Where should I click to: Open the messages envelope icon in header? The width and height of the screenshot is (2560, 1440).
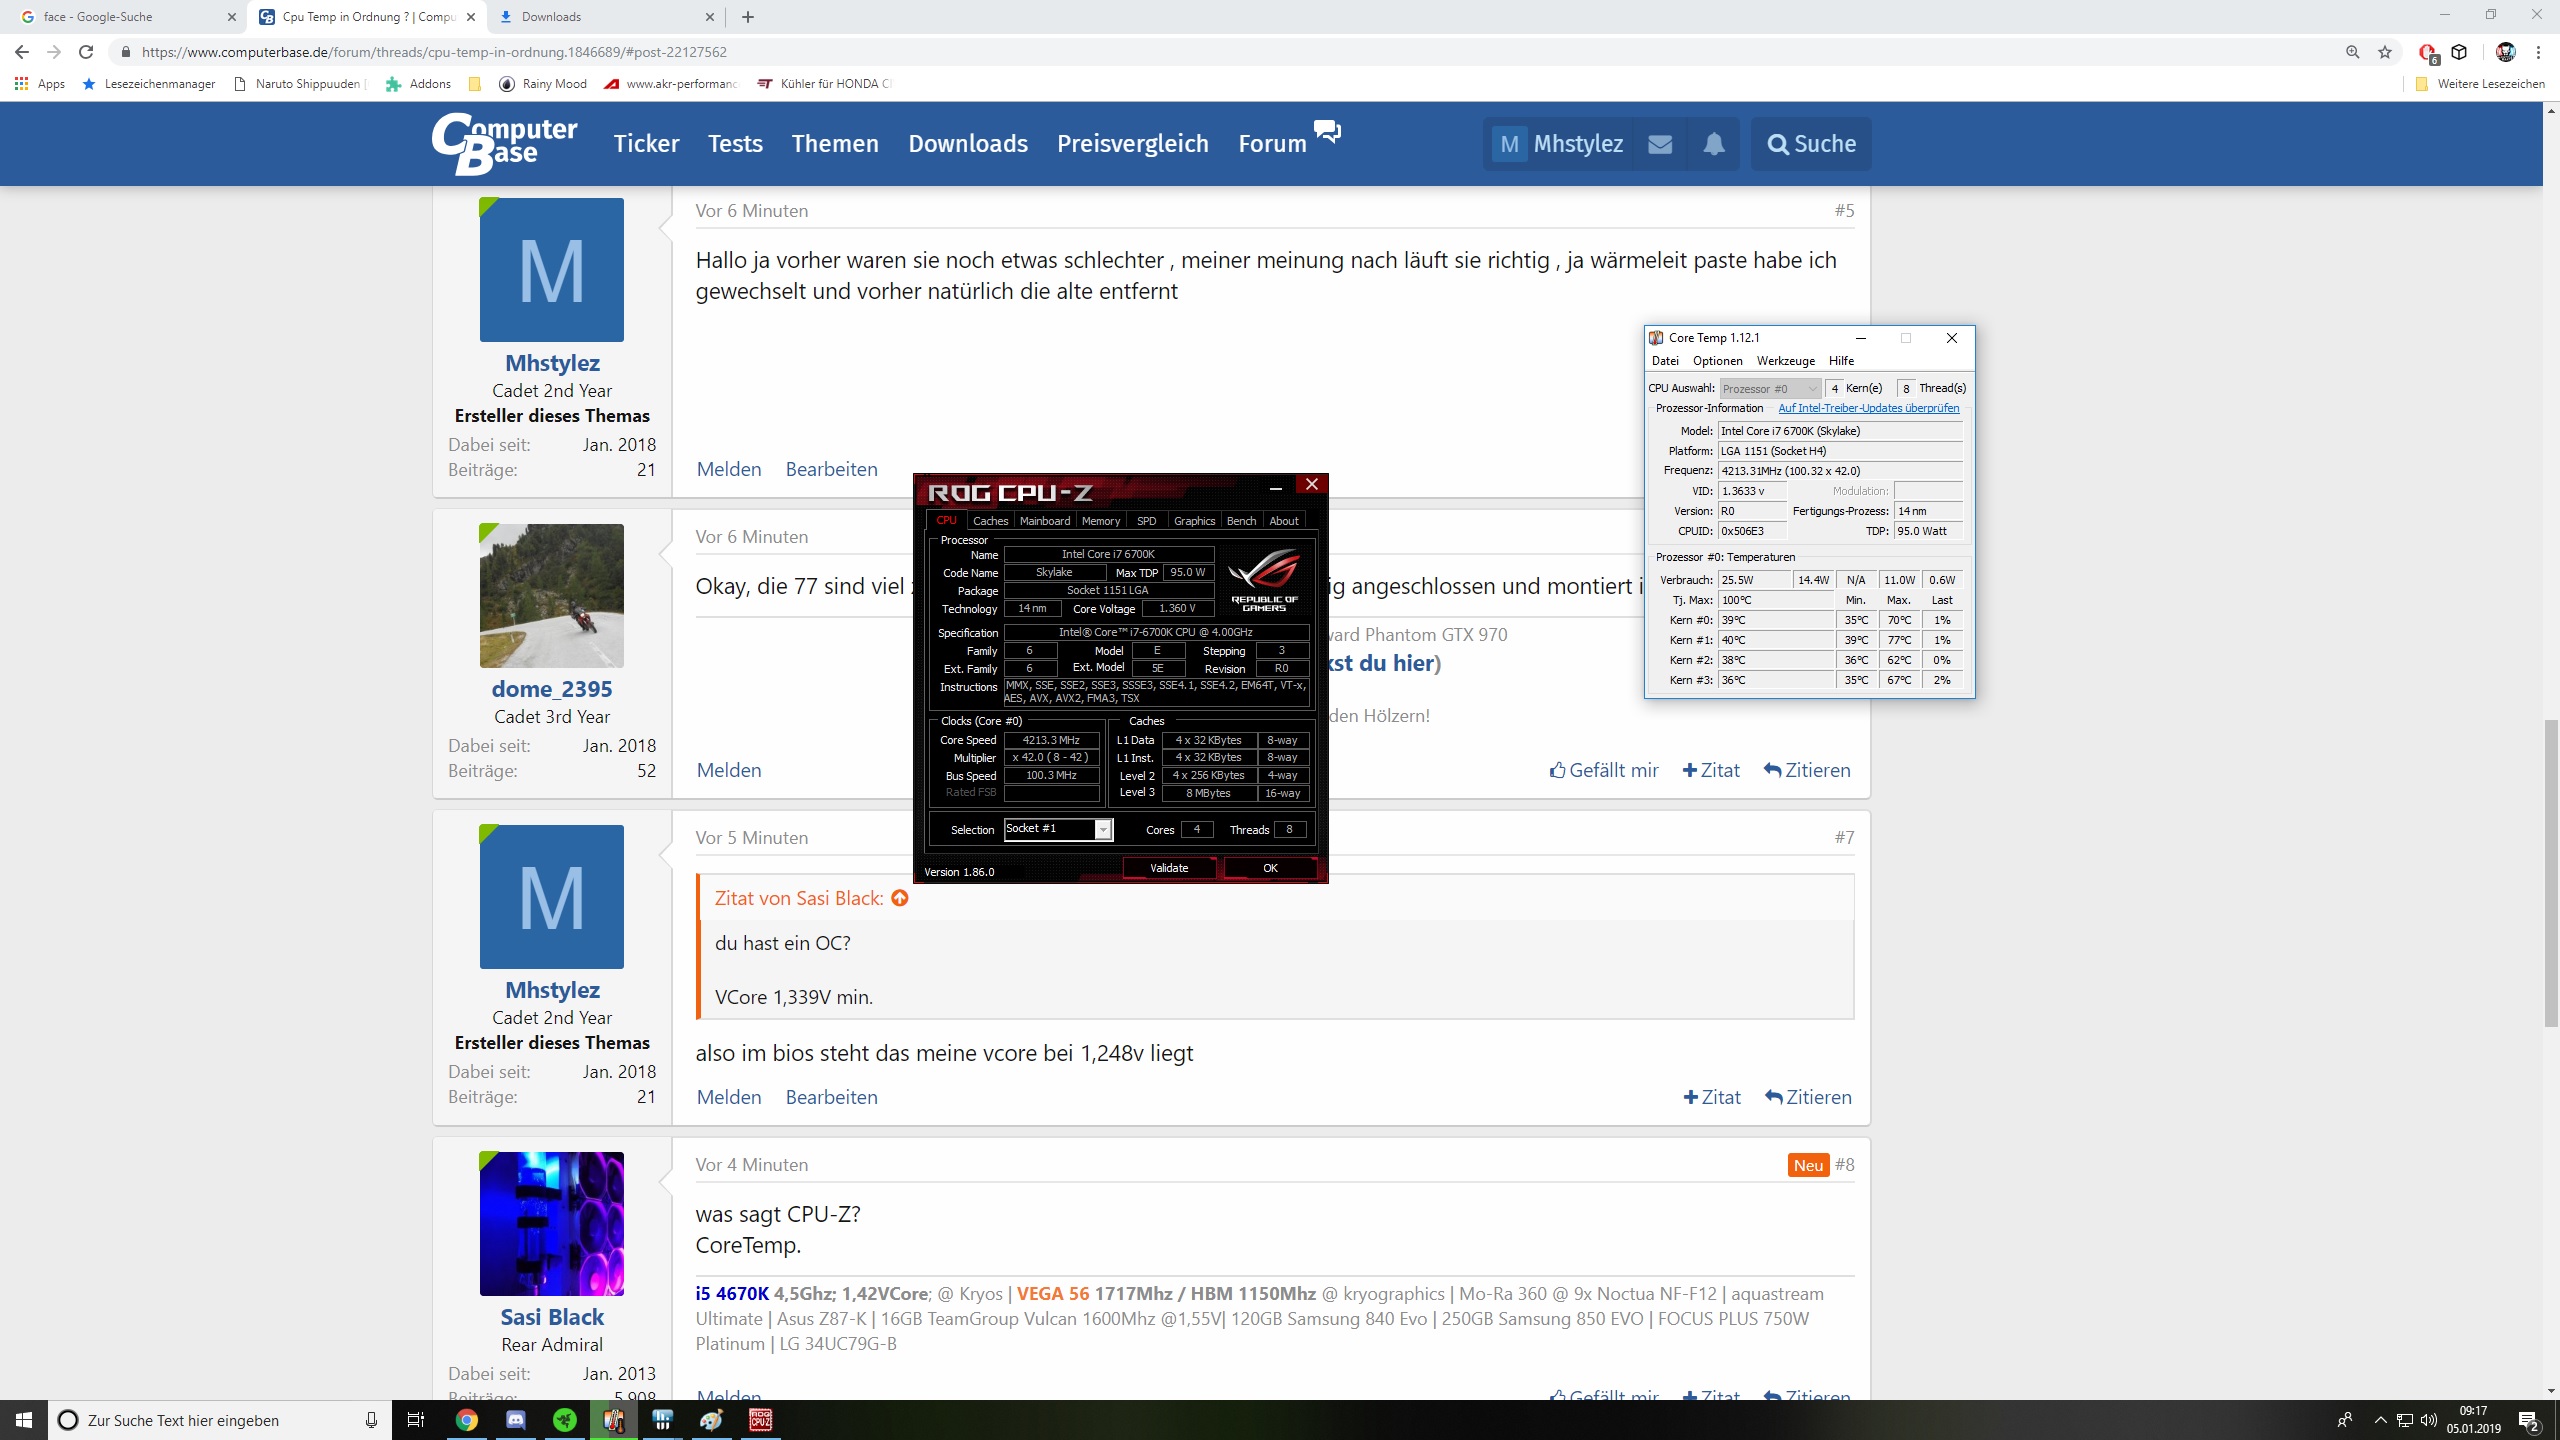coord(1660,144)
